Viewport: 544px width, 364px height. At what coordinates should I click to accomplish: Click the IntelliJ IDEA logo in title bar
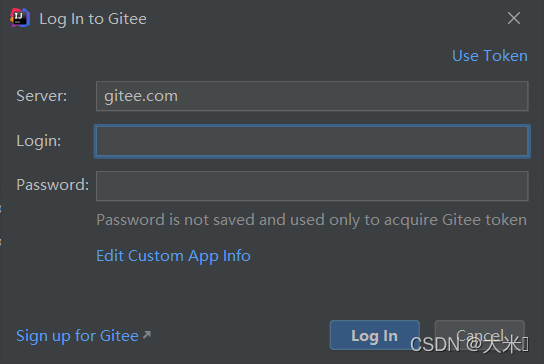(20, 18)
